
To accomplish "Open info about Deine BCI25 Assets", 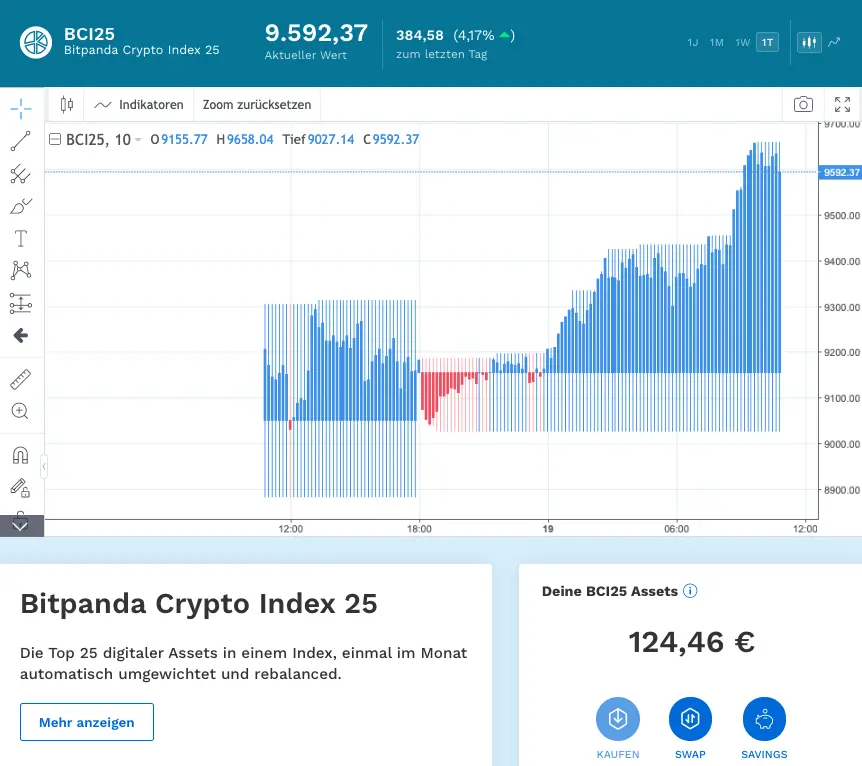I will (690, 591).
